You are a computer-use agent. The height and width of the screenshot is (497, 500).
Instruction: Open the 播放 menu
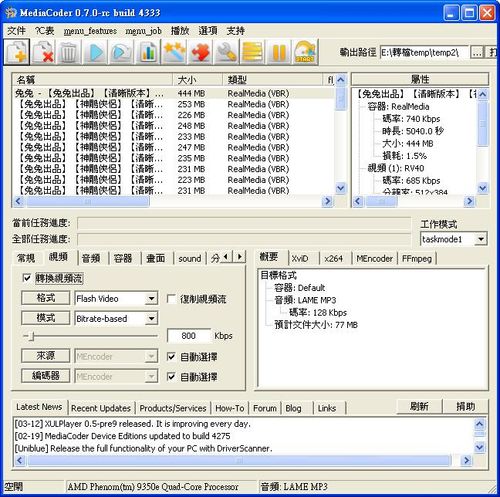click(180, 31)
